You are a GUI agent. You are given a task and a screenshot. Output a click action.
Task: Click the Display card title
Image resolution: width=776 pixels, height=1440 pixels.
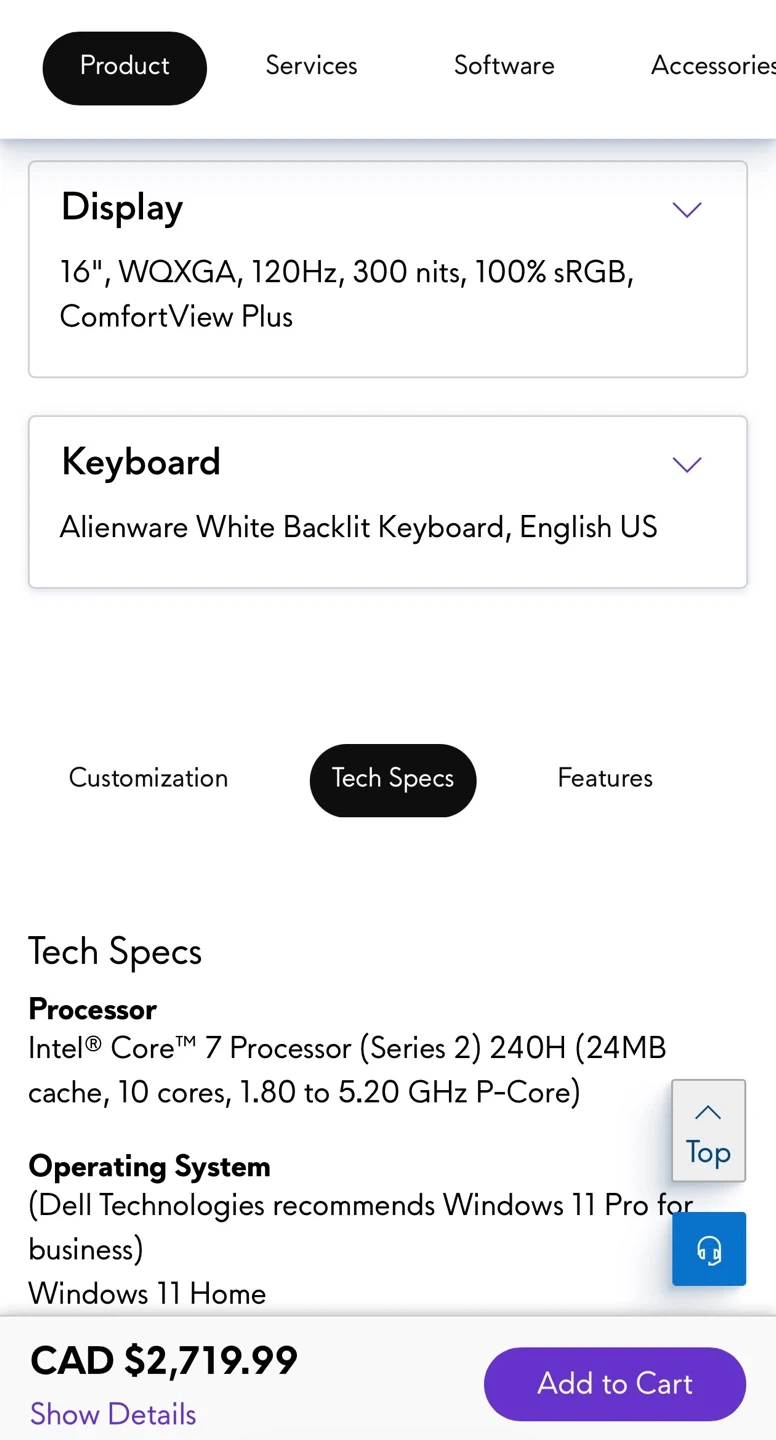click(x=122, y=208)
